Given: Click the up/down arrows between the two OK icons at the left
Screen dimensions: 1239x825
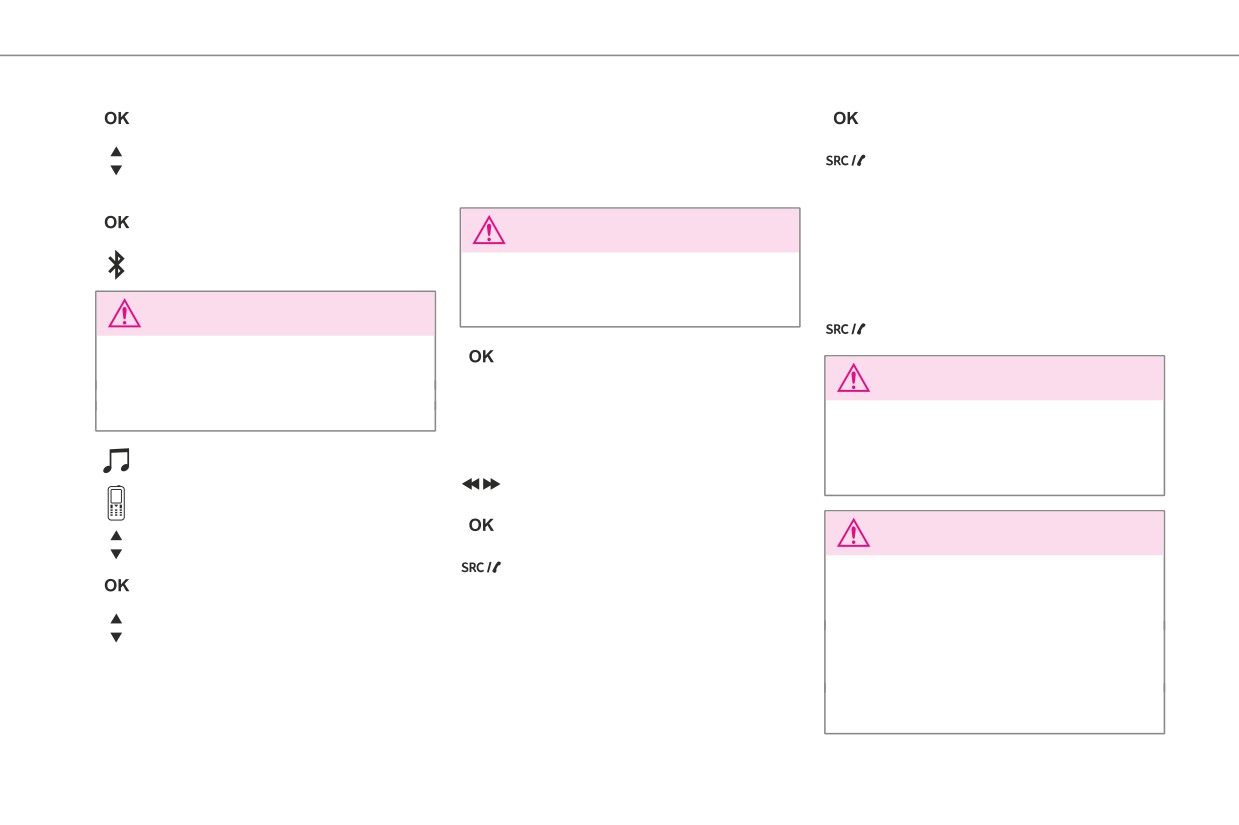Looking at the screenshot, I should pos(116,161).
